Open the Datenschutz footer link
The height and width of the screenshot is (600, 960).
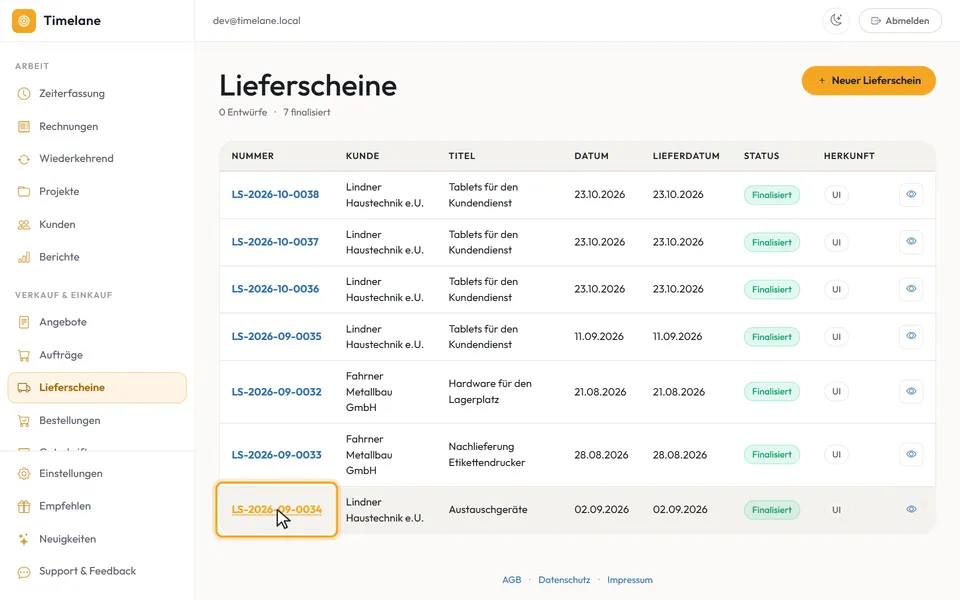[564, 580]
